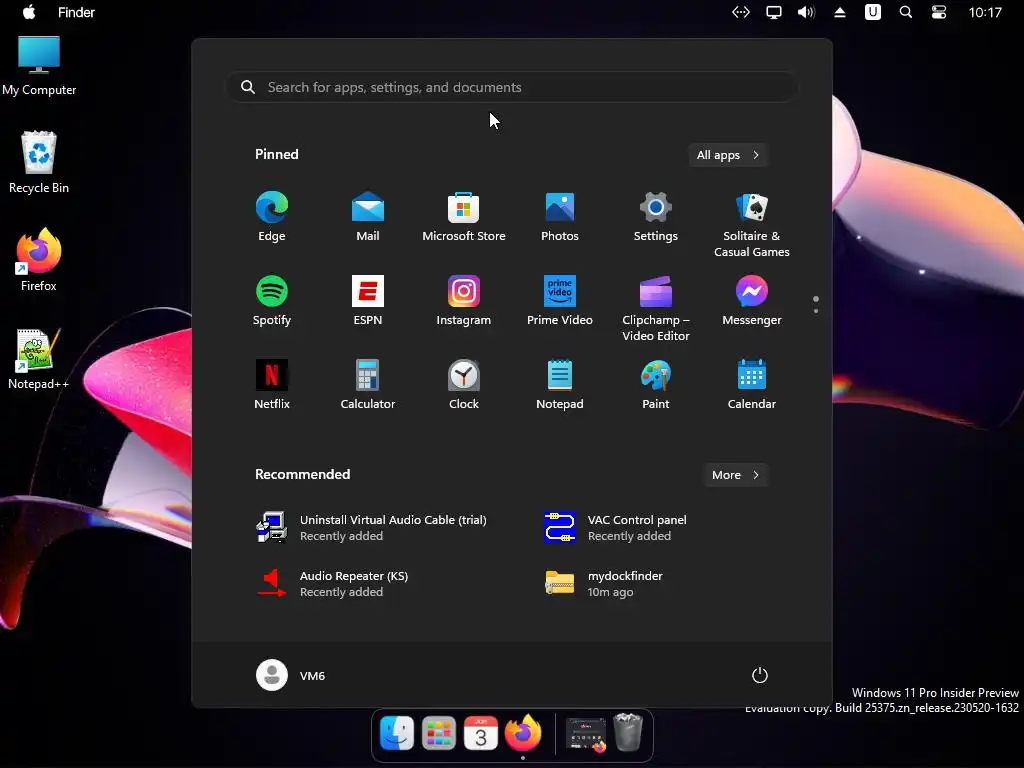Open the Clock app
The height and width of the screenshot is (768, 1024).
(464, 385)
